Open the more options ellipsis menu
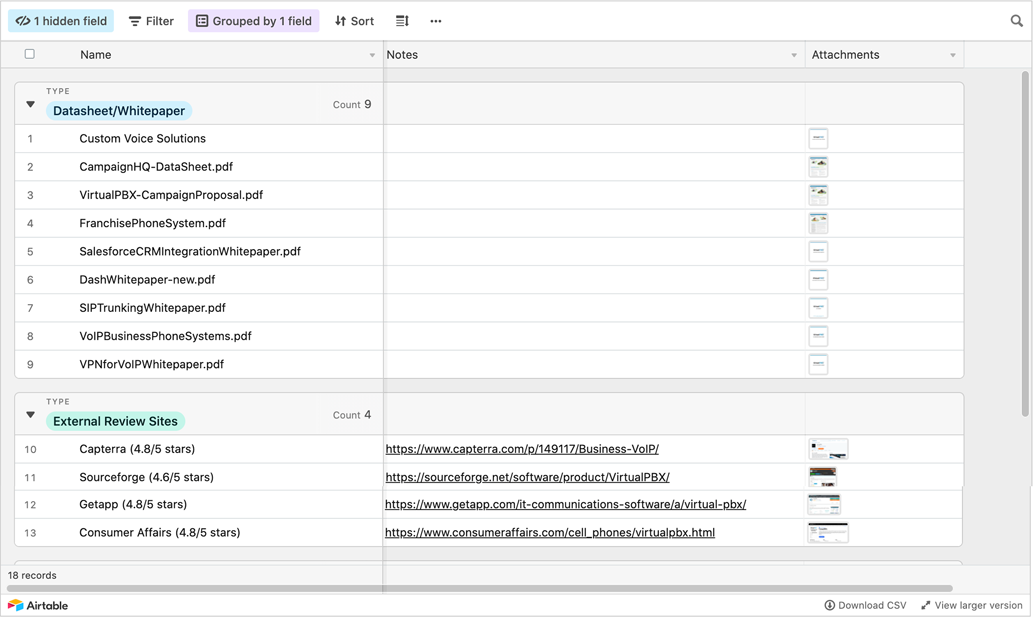Screen dimensions: 1033x617 pyautogui.click(x=435, y=21)
